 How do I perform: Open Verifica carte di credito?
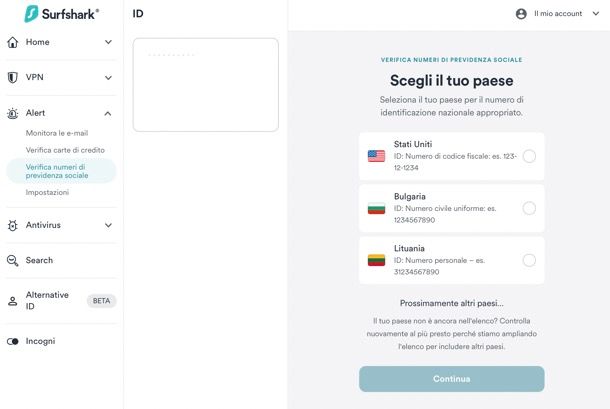coord(65,150)
